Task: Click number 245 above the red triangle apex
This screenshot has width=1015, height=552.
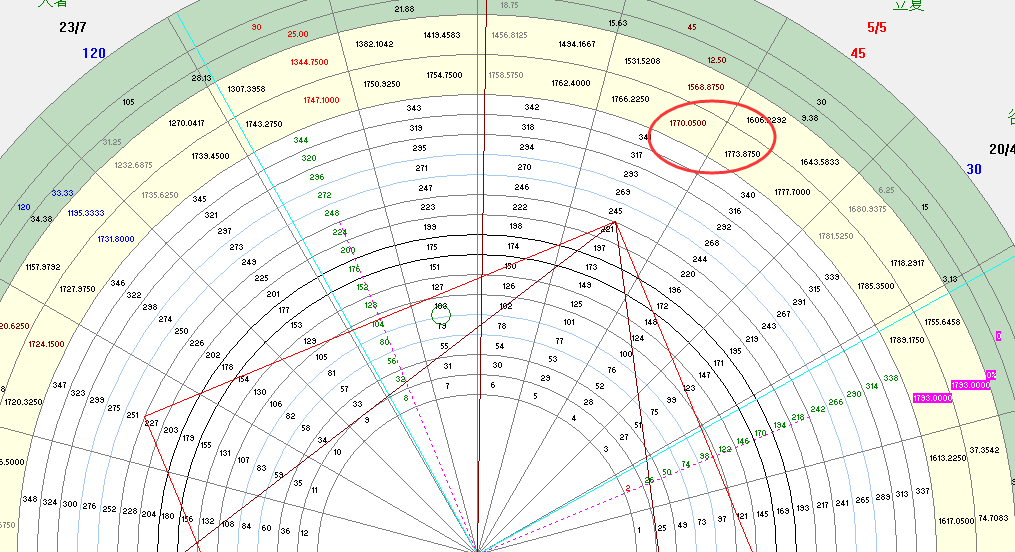Action: (x=615, y=211)
